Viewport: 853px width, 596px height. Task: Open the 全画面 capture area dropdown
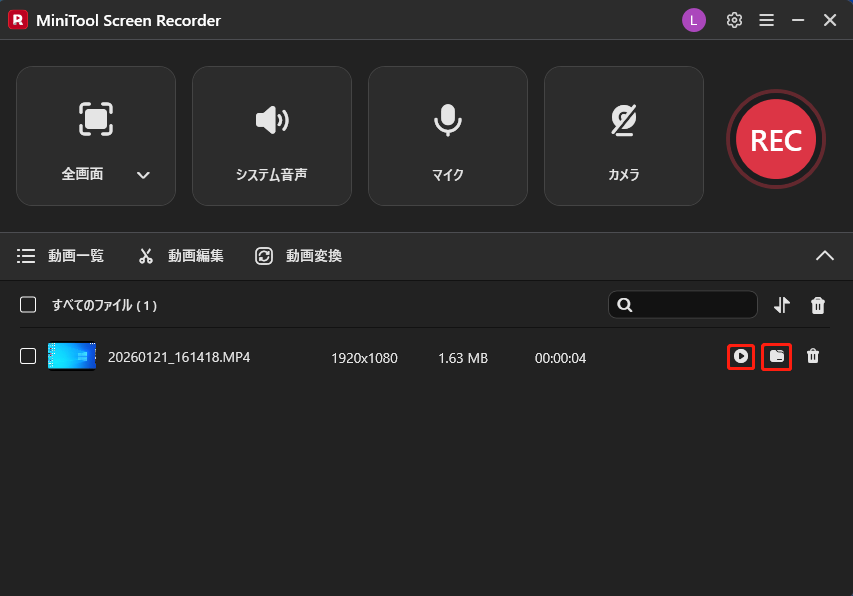click(143, 173)
